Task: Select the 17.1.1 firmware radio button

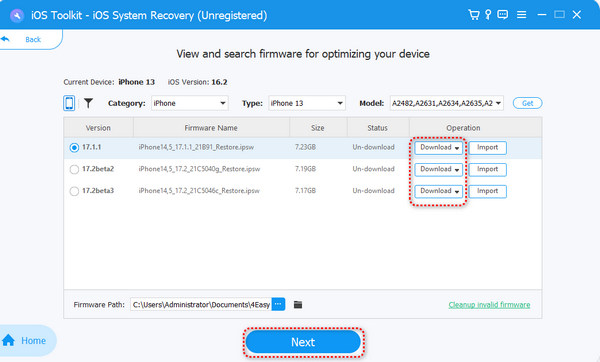Action: (74, 148)
